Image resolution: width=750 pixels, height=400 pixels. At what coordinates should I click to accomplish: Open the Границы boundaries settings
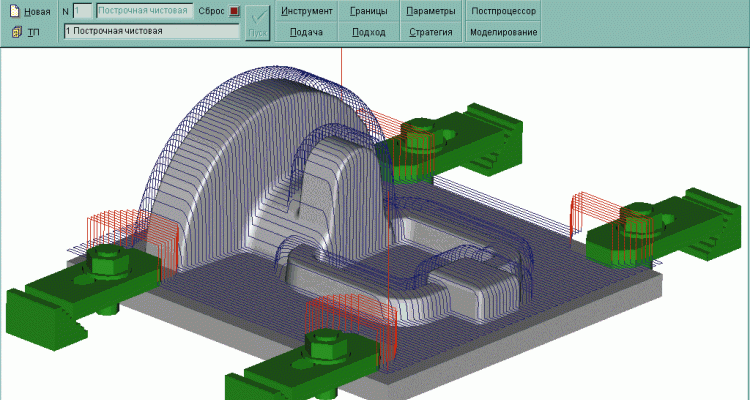point(368,12)
